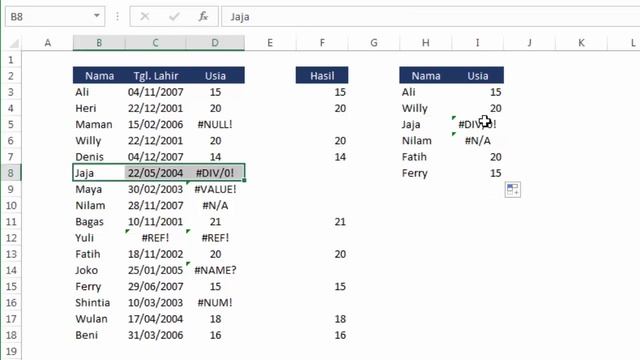Select Willy in the column H table

click(426, 108)
